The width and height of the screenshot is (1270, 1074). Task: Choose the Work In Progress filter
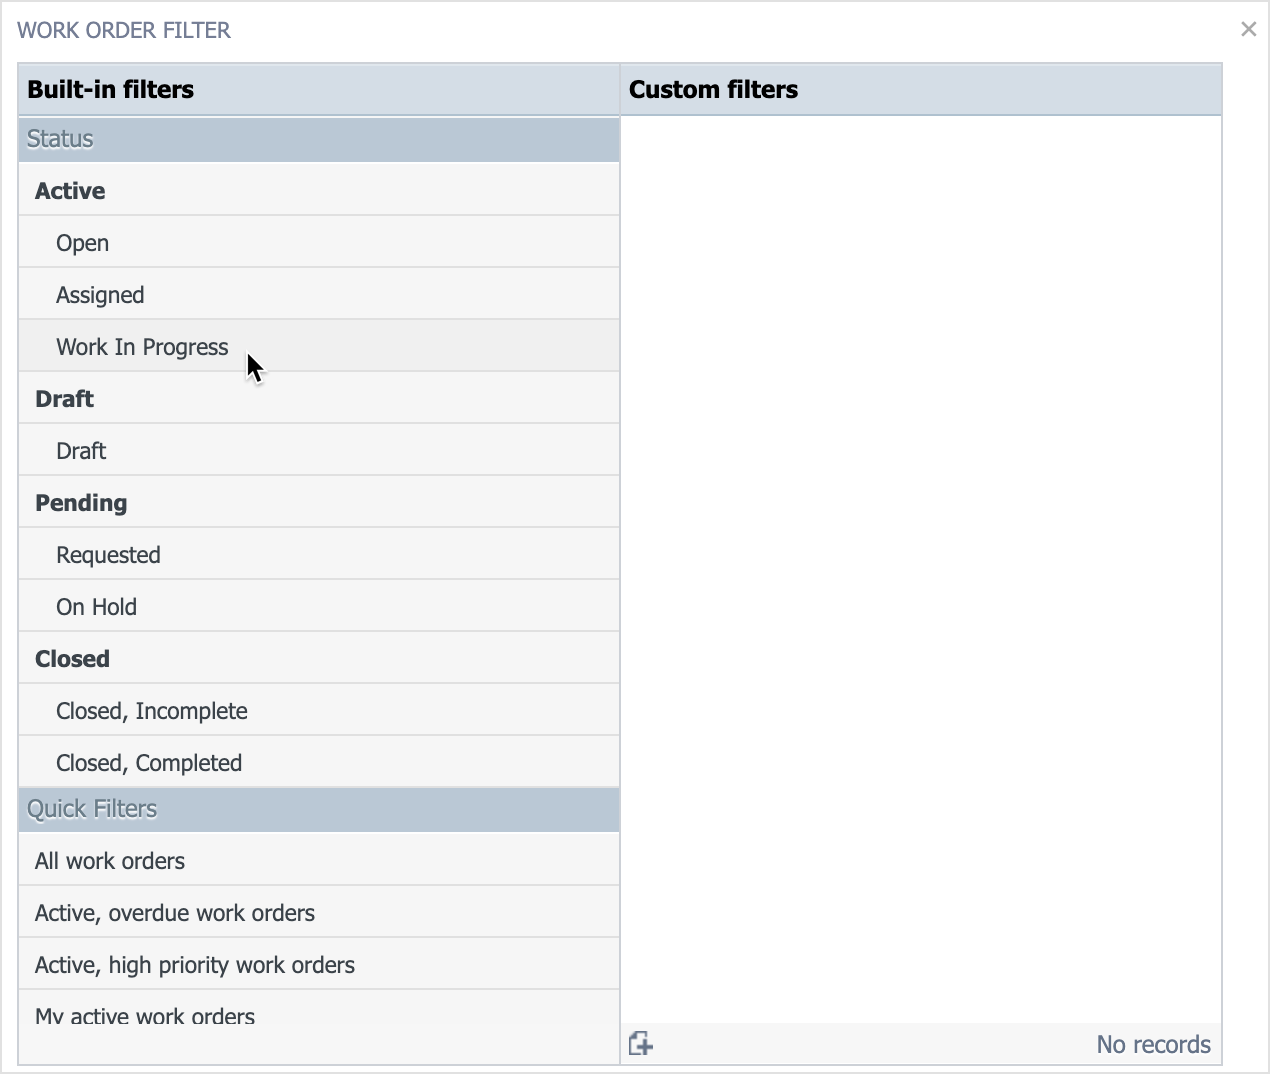pos(319,346)
